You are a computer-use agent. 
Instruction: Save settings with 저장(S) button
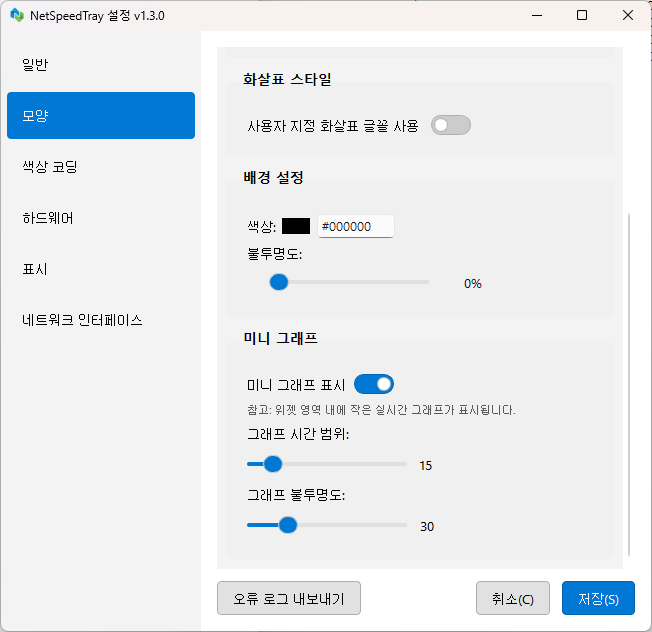coord(598,598)
